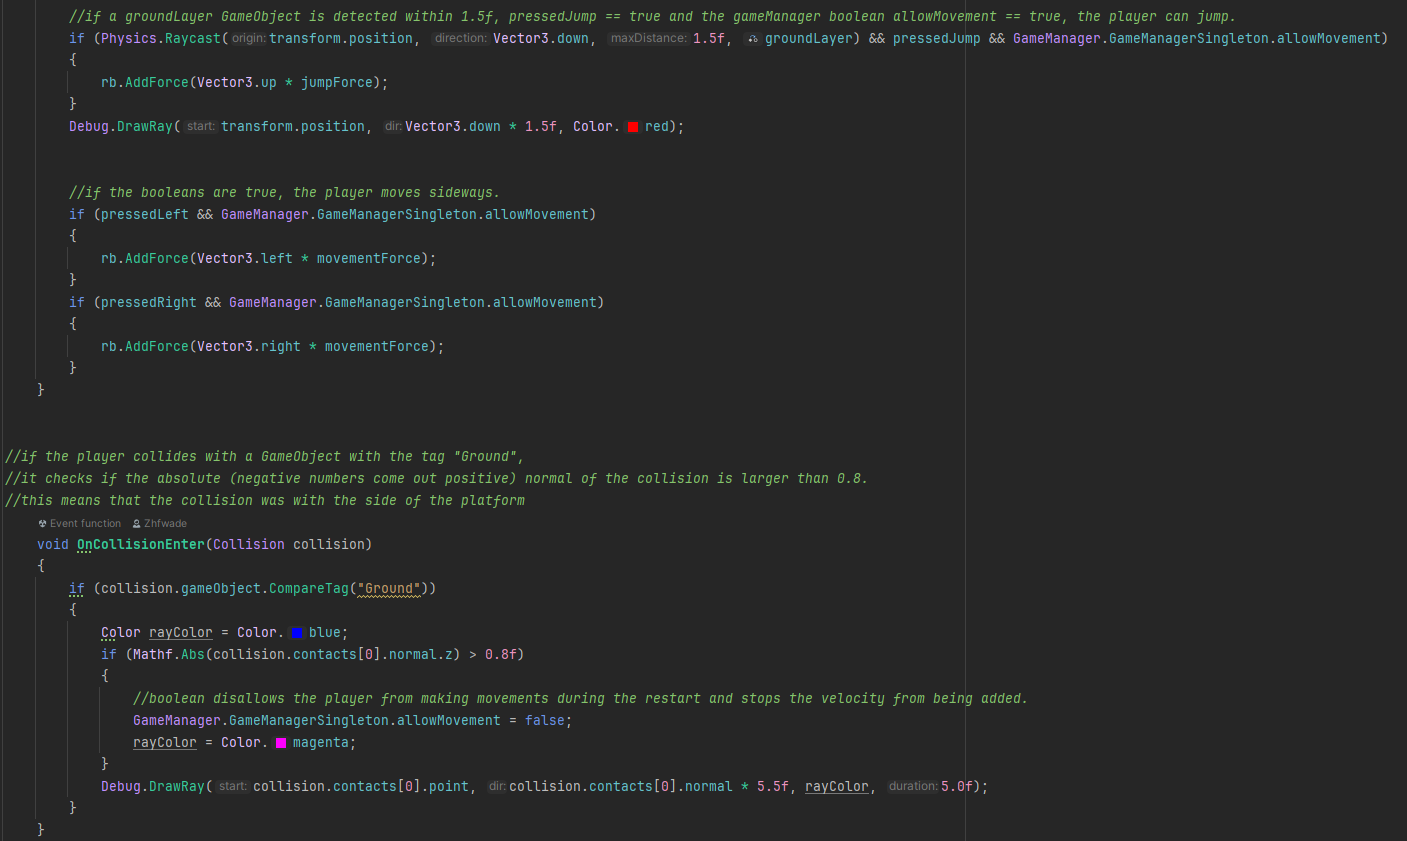Click the Event function gutter icon
Viewport: 1407px width, 841px height.
(43, 523)
